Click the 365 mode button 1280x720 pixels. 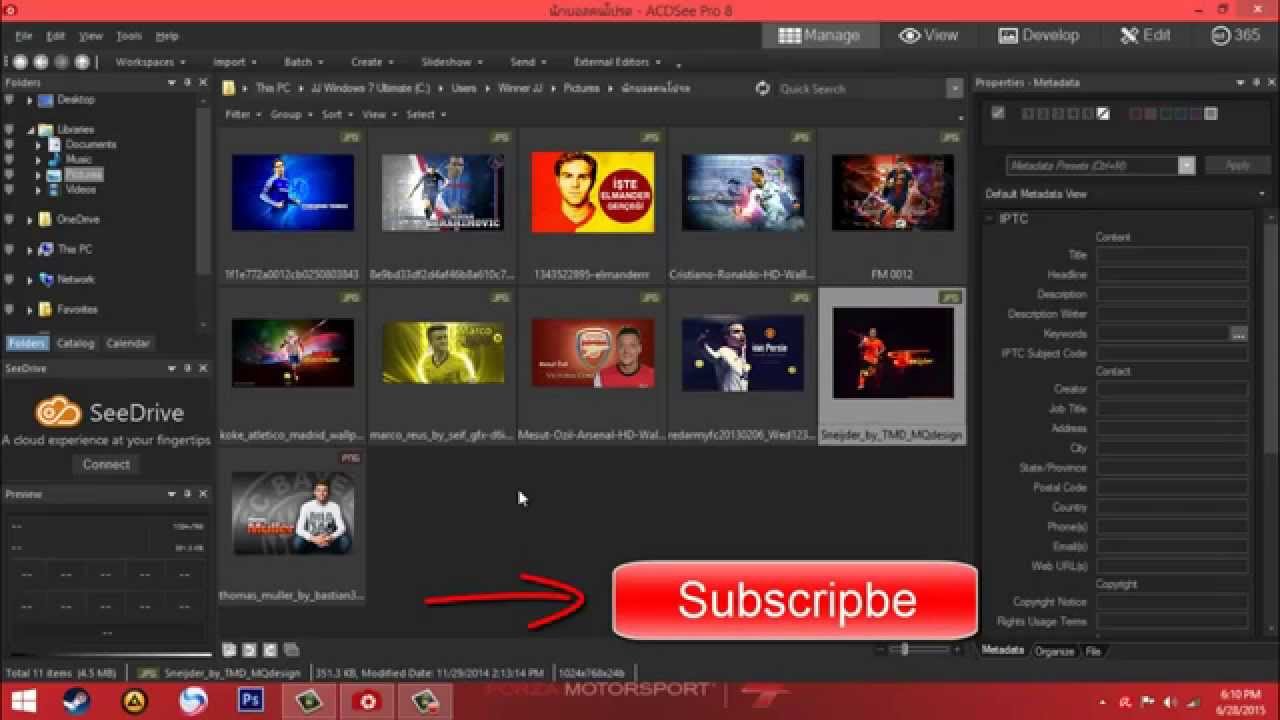pos(1236,35)
